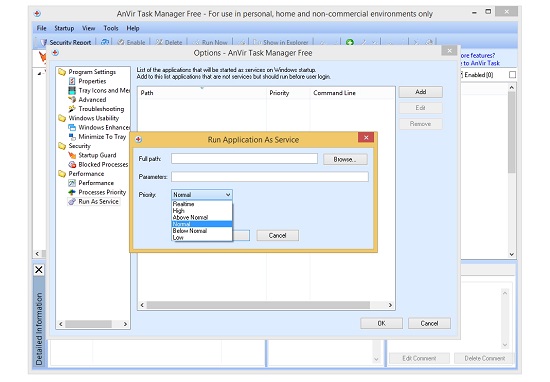Click the Performance folder icon

coord(62,174)
